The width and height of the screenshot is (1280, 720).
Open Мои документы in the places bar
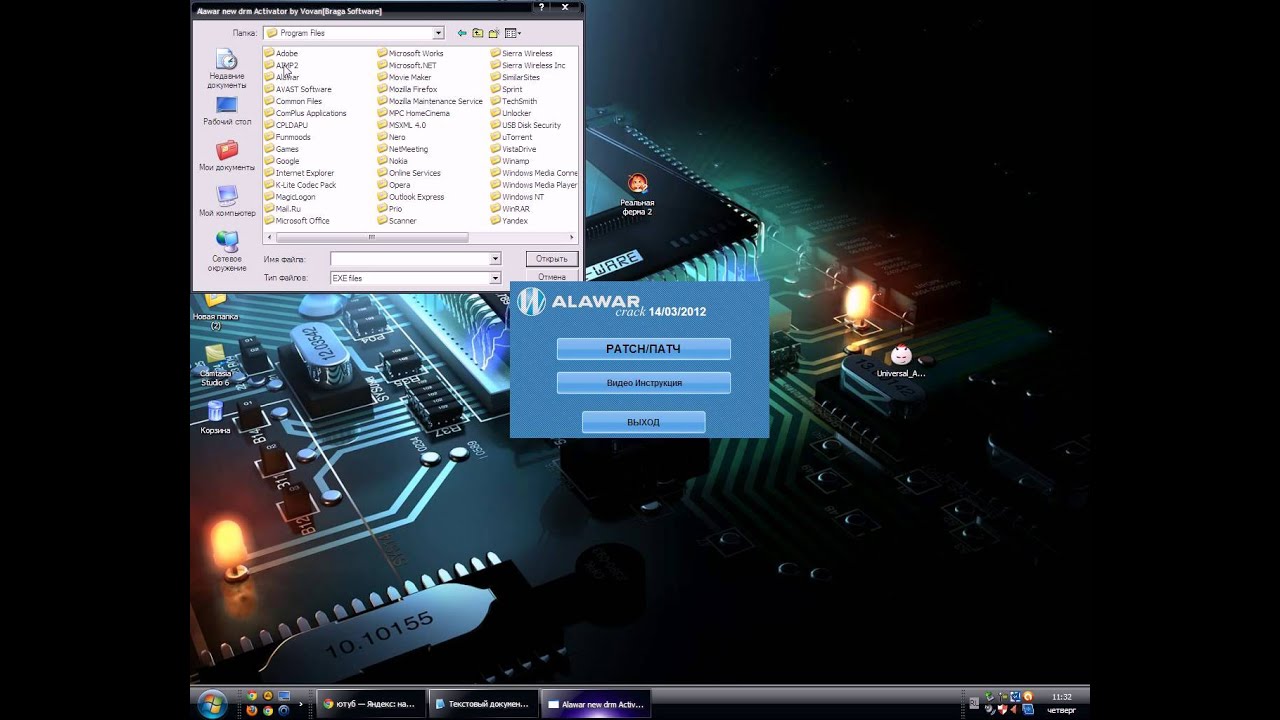tap(227, 156)
